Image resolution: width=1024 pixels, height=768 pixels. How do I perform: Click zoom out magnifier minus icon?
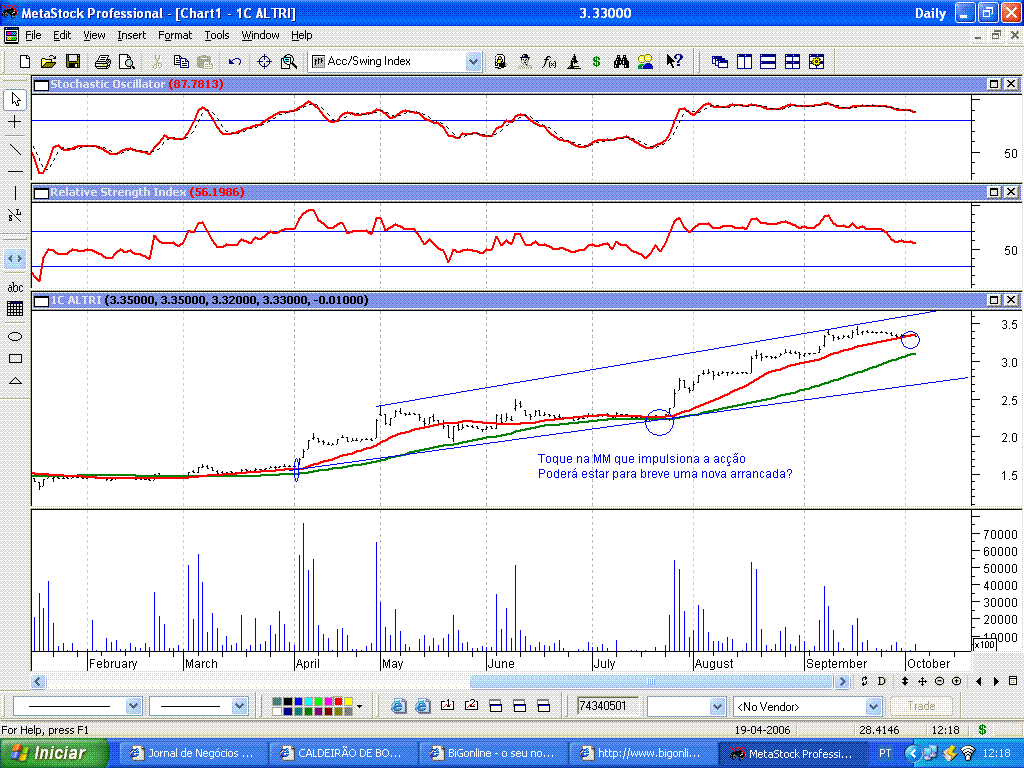tap(939, 681)
